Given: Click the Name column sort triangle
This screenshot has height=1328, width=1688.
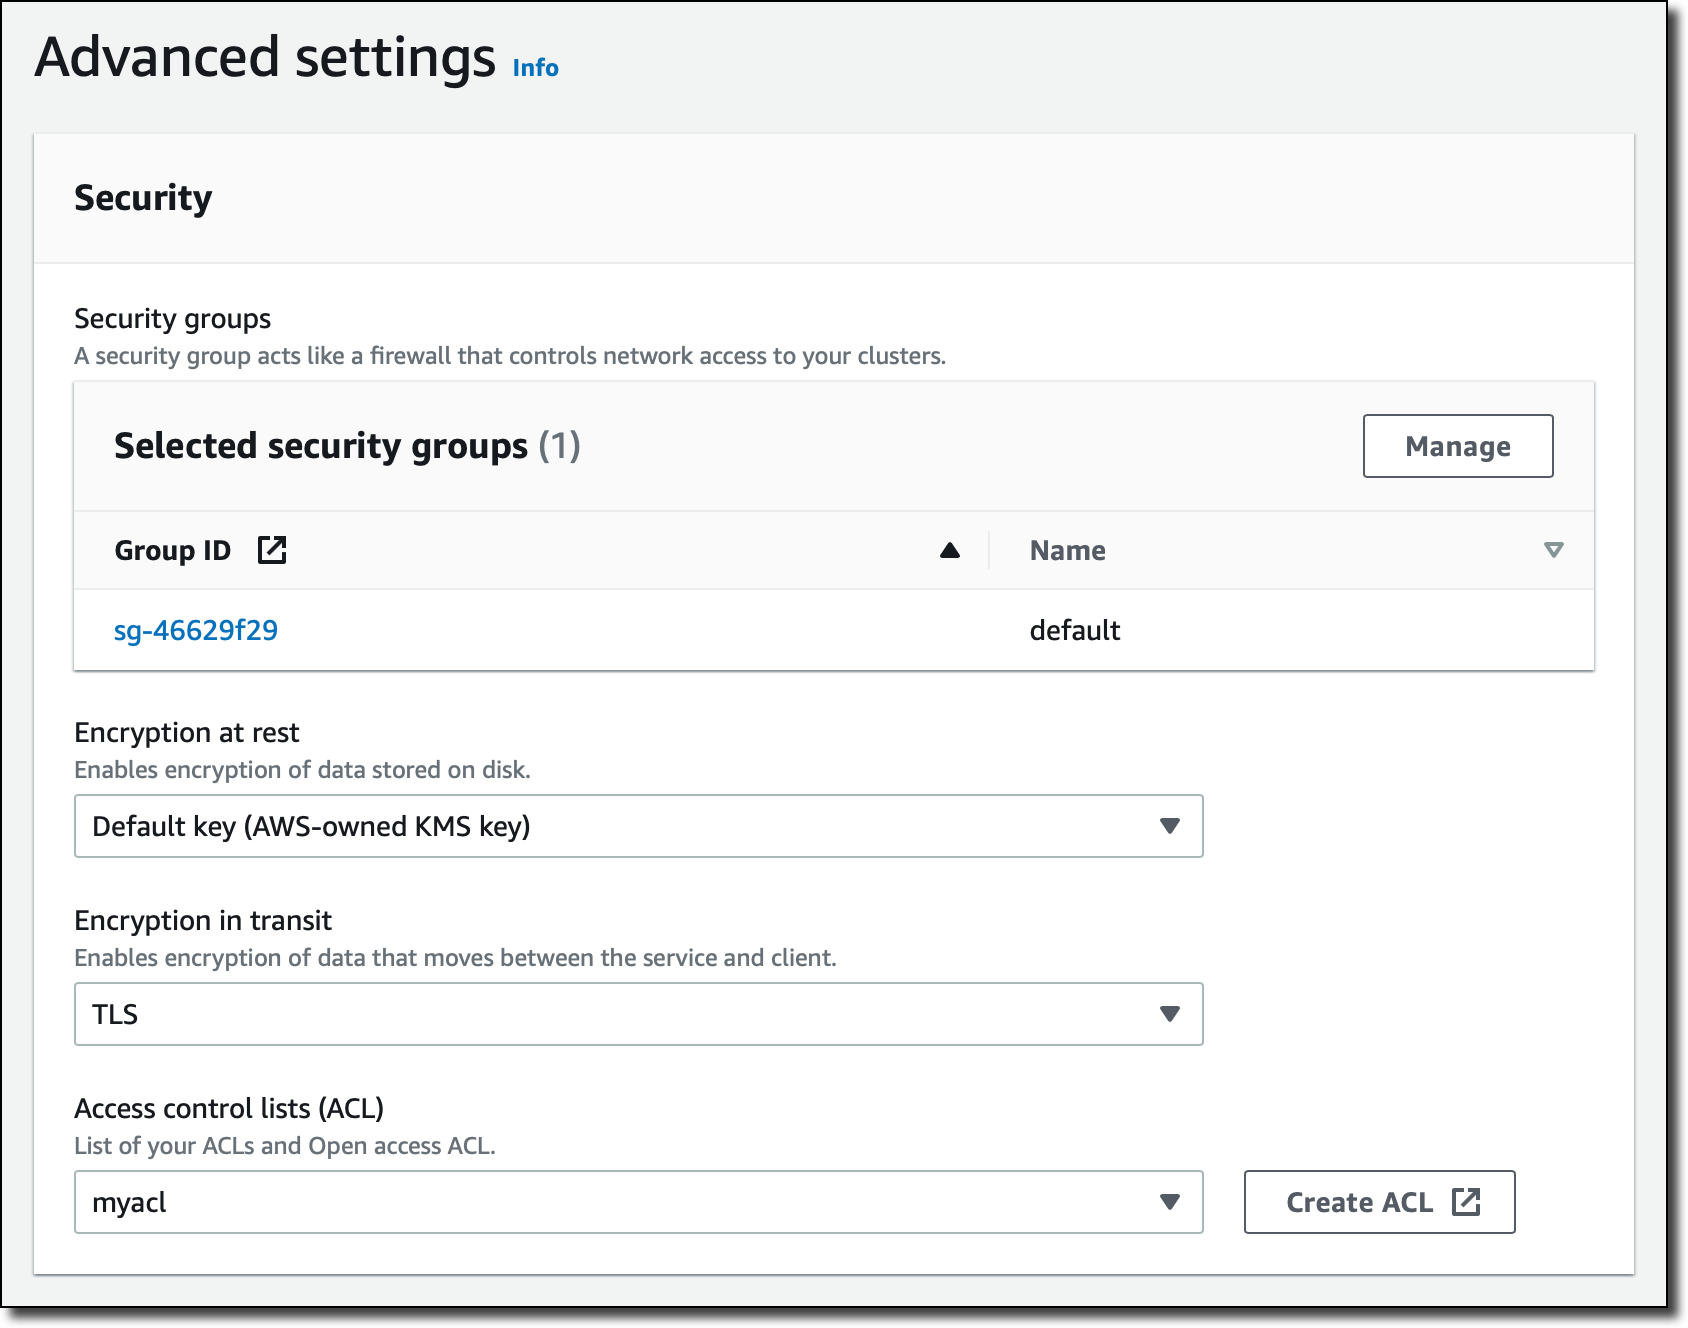Looking at the screenshot, I should click(x=1553, y=550).
